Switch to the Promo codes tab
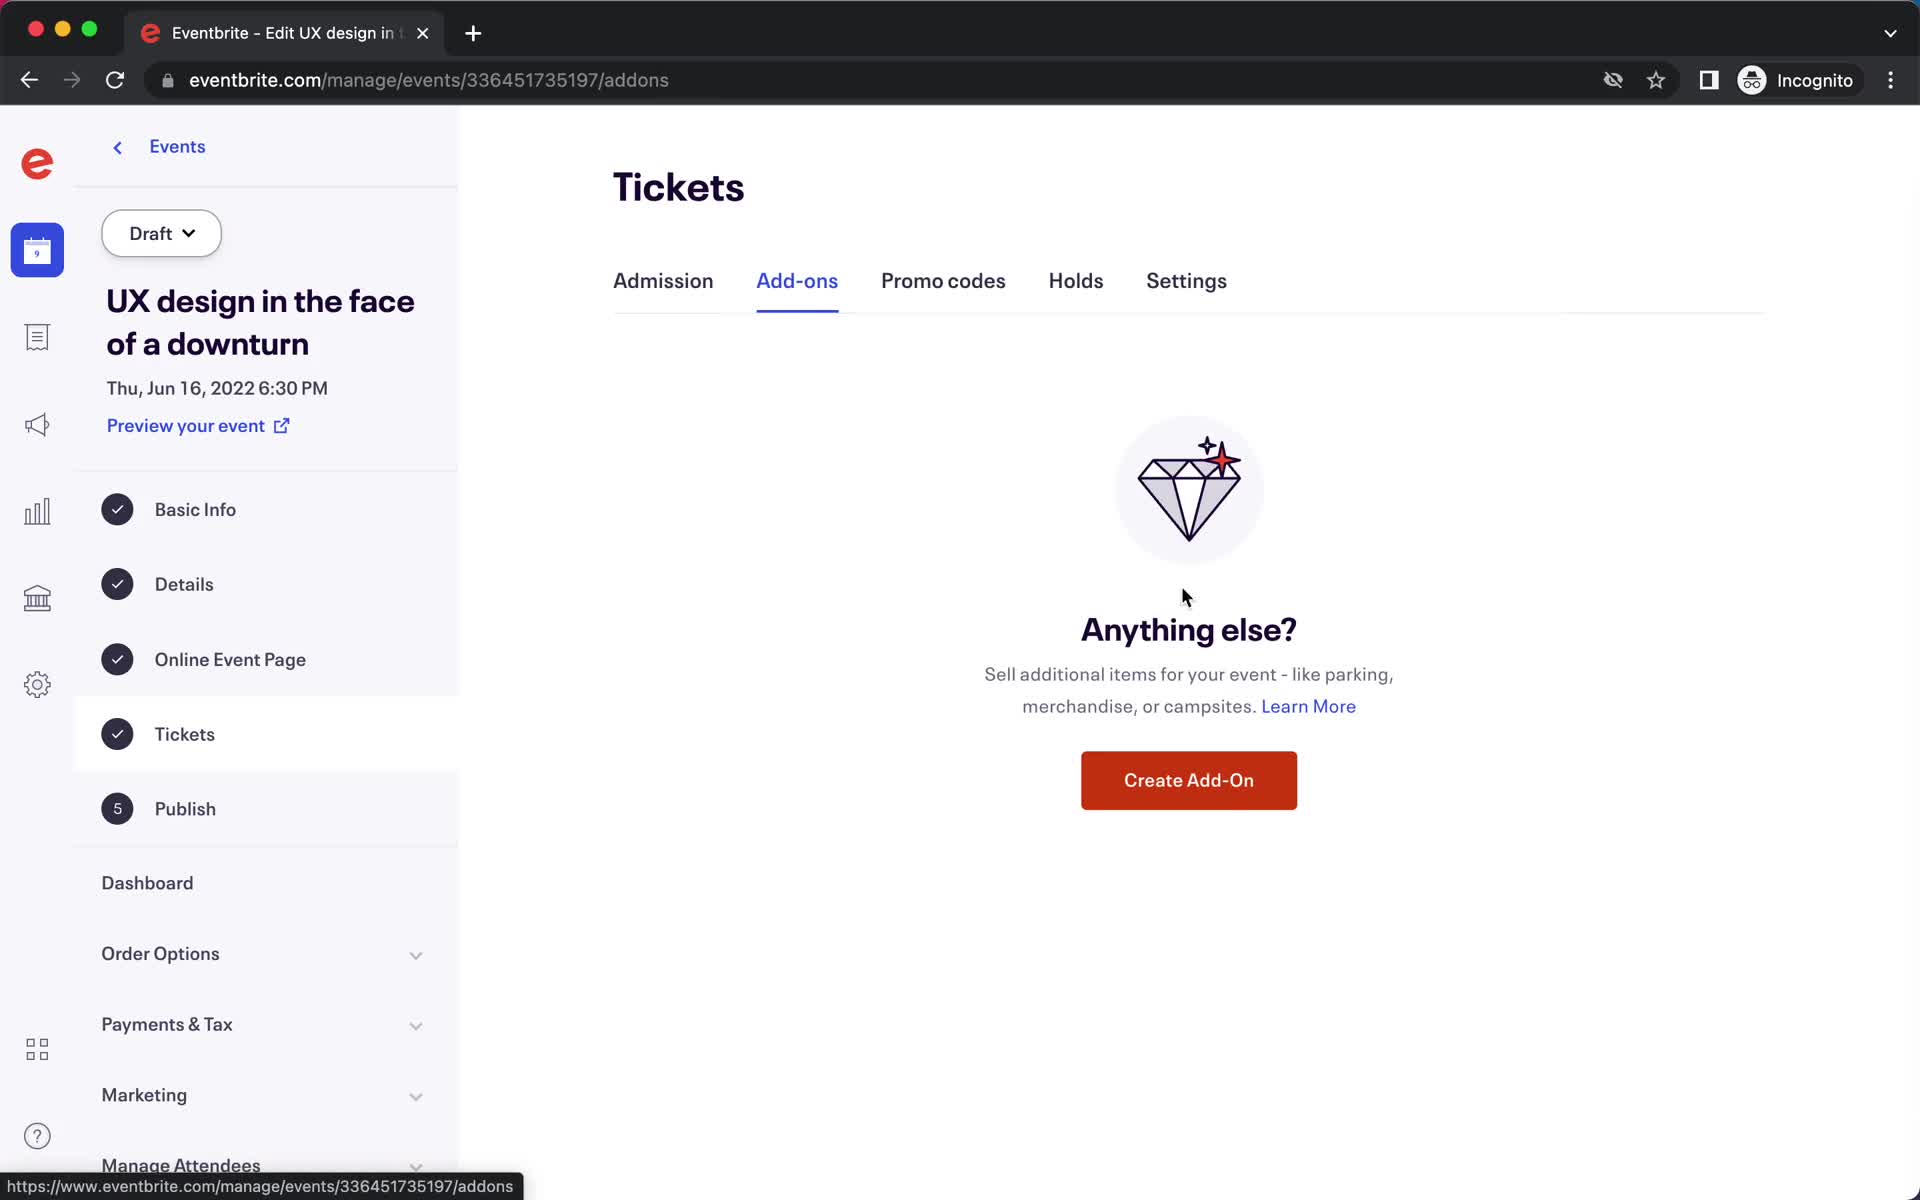 pos(943,281)
